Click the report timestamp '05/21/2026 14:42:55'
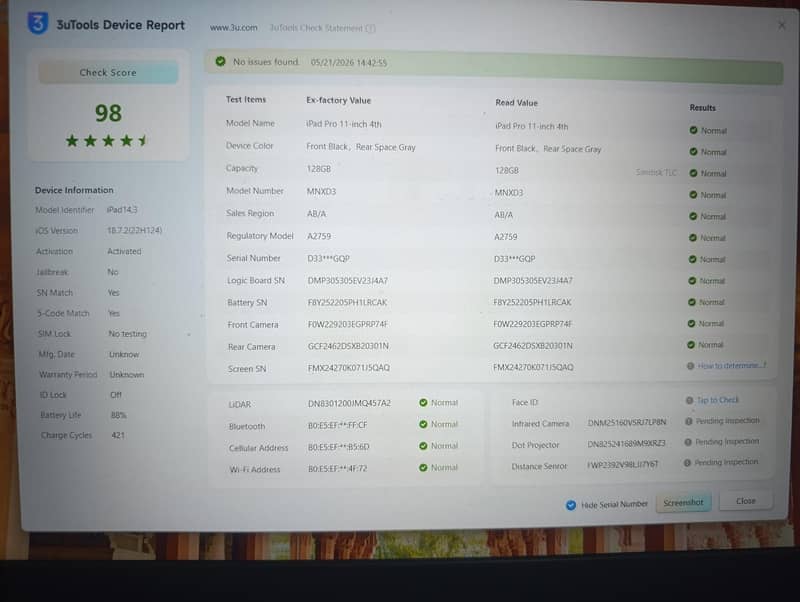 pyautogui.click(x=348, y=63)
